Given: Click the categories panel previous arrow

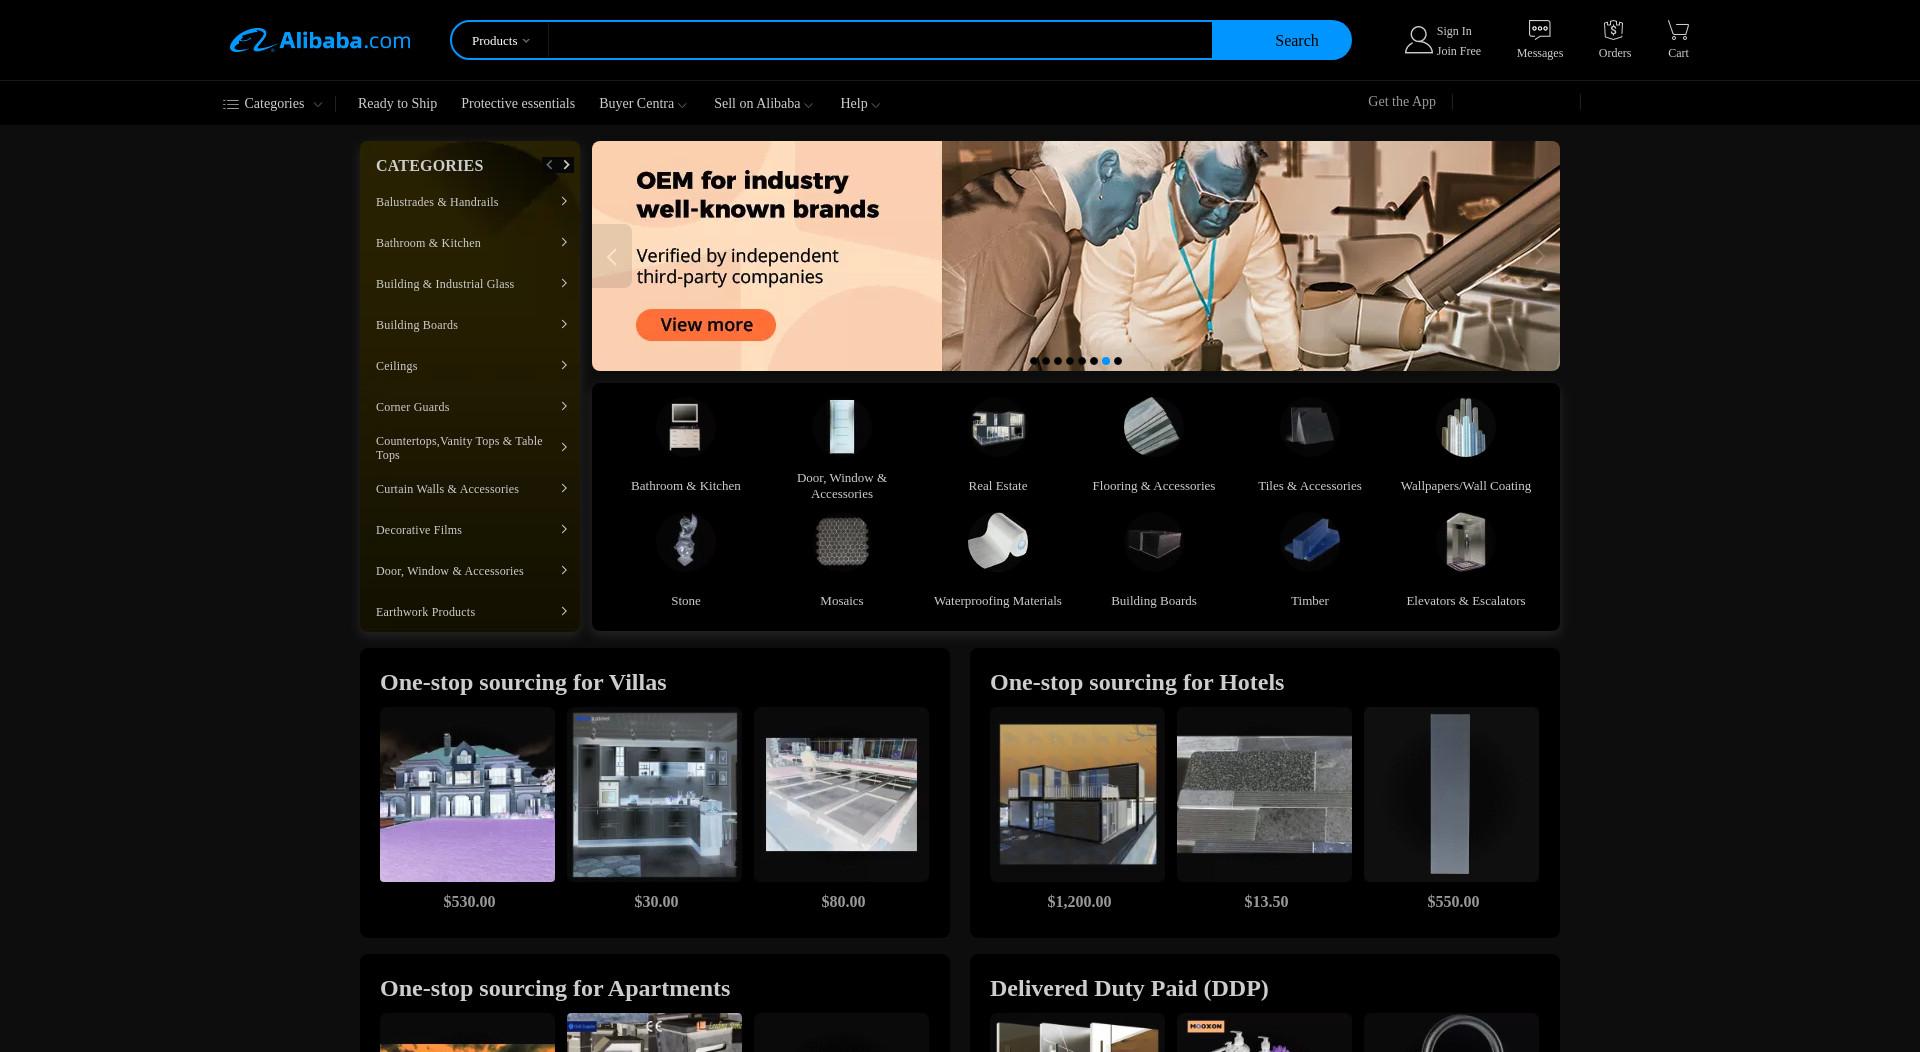Looking at the screenshot, I should [x=550, y=165].
